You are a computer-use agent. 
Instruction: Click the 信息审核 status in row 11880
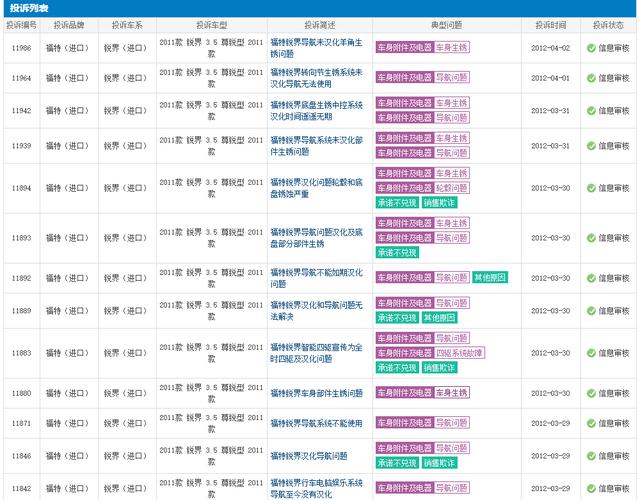pyautogui.click(x=614, y=393)
